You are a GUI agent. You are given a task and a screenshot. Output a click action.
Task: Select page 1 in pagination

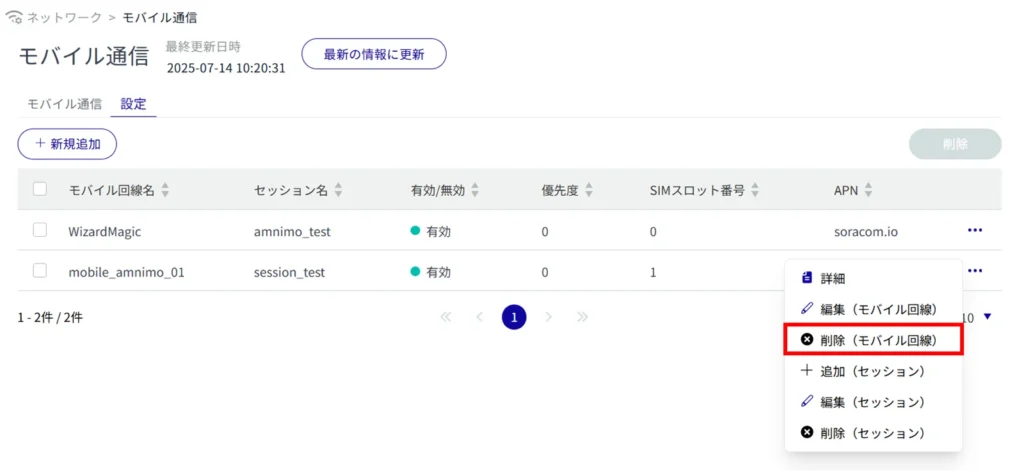pos(514,317)
